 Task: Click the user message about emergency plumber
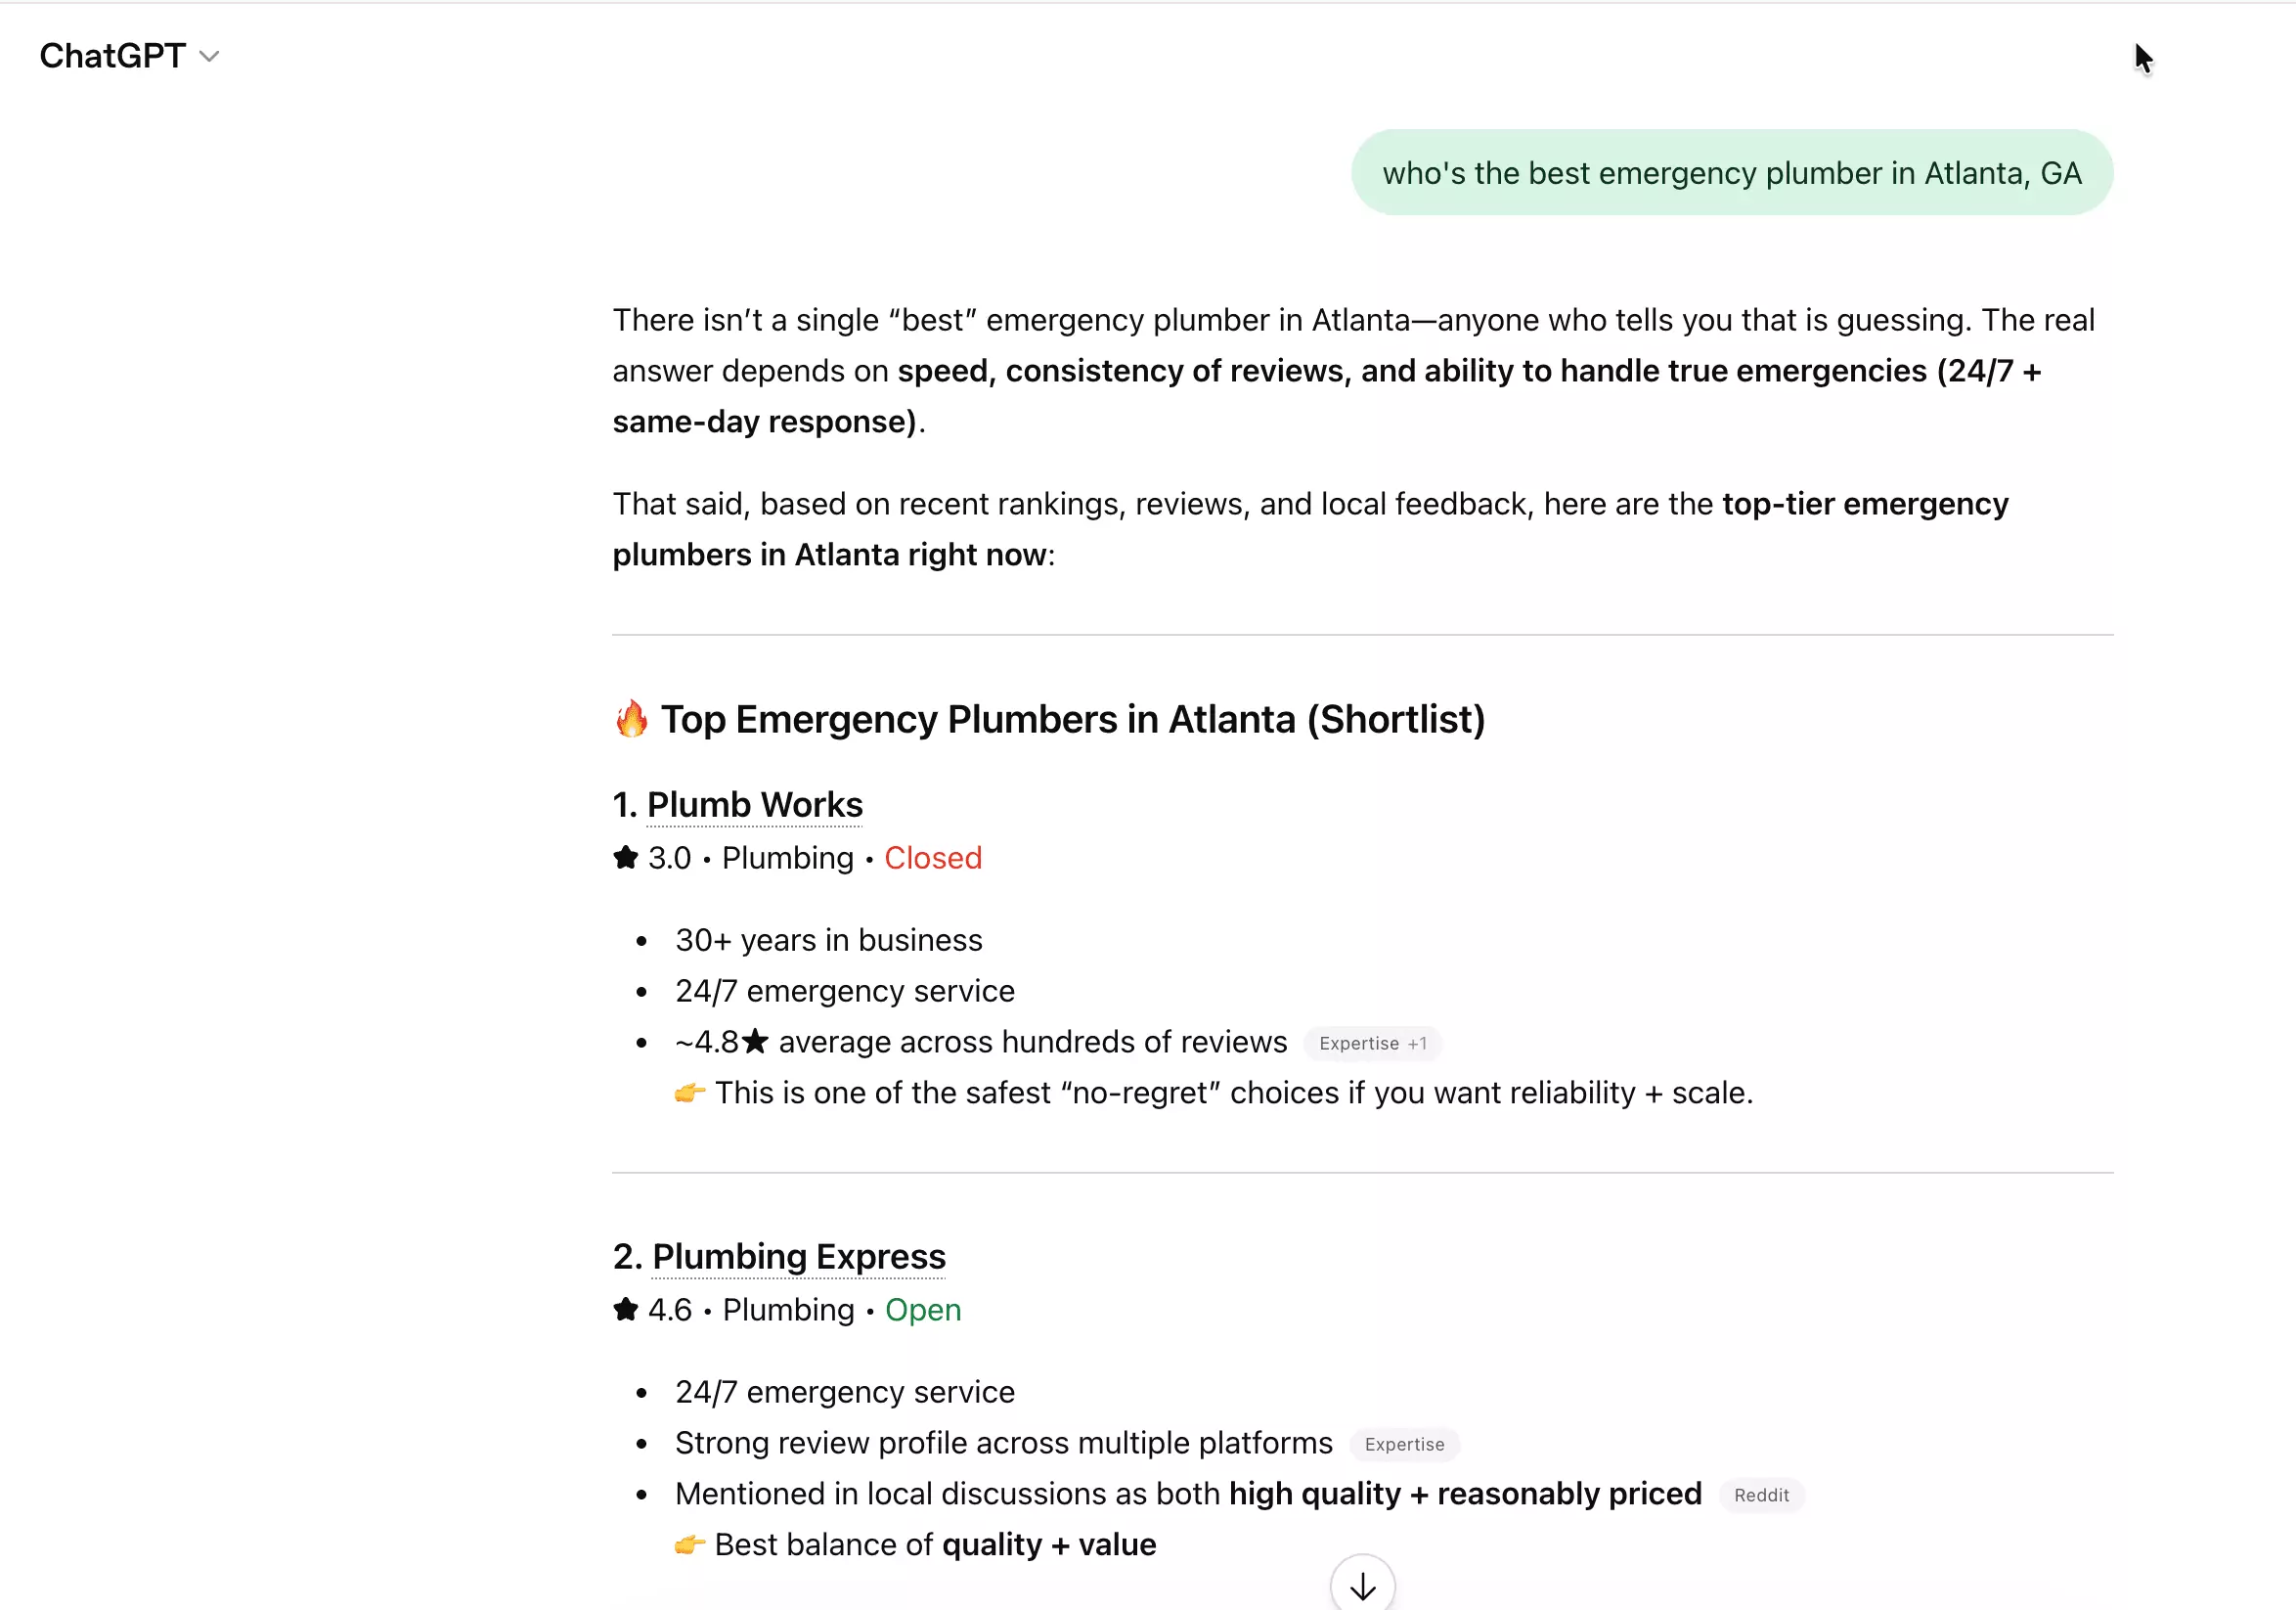point(1731,173)
